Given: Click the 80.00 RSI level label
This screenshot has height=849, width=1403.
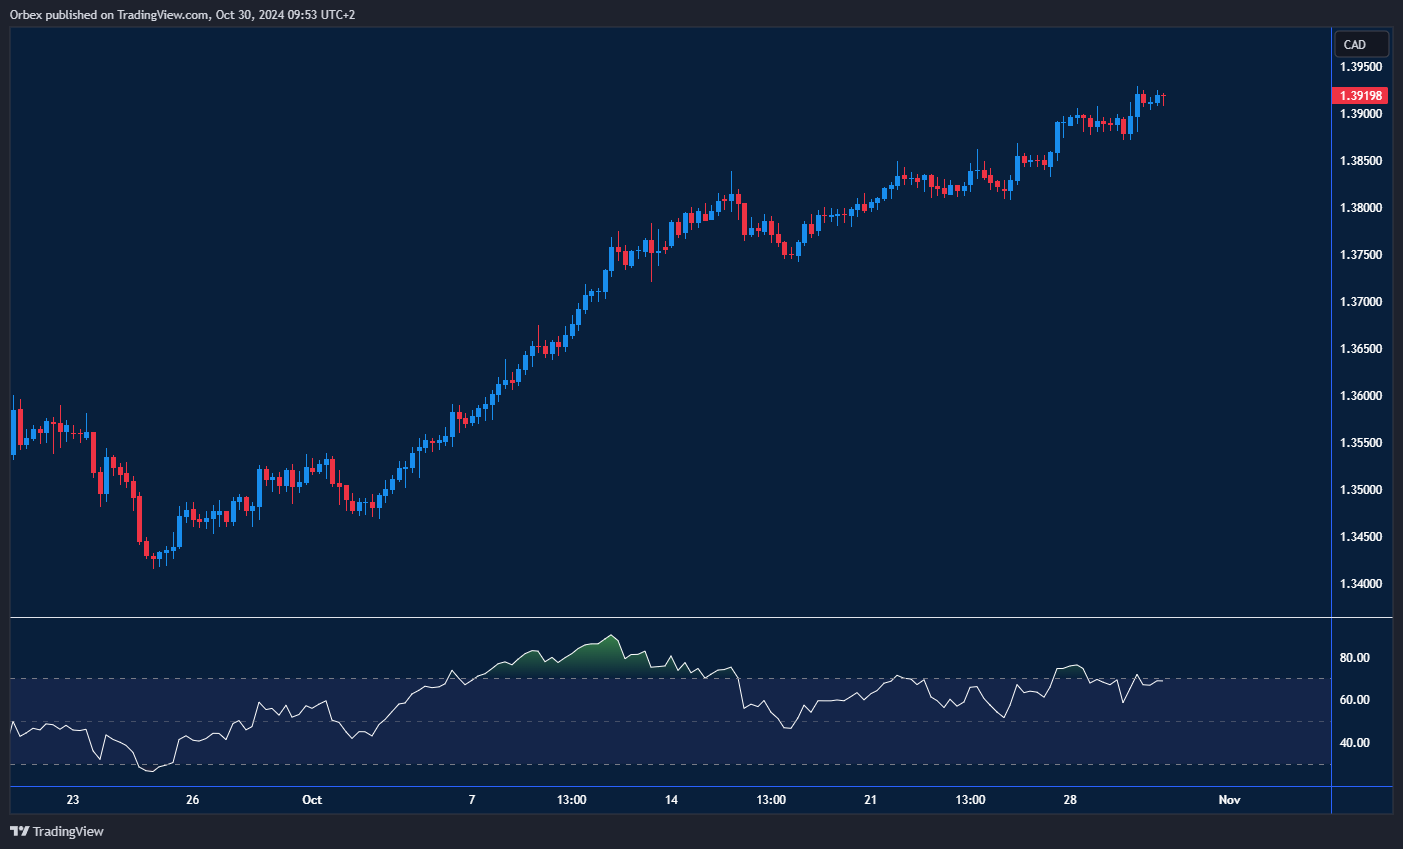Looking at the screenshot, I should (1355, 658).
